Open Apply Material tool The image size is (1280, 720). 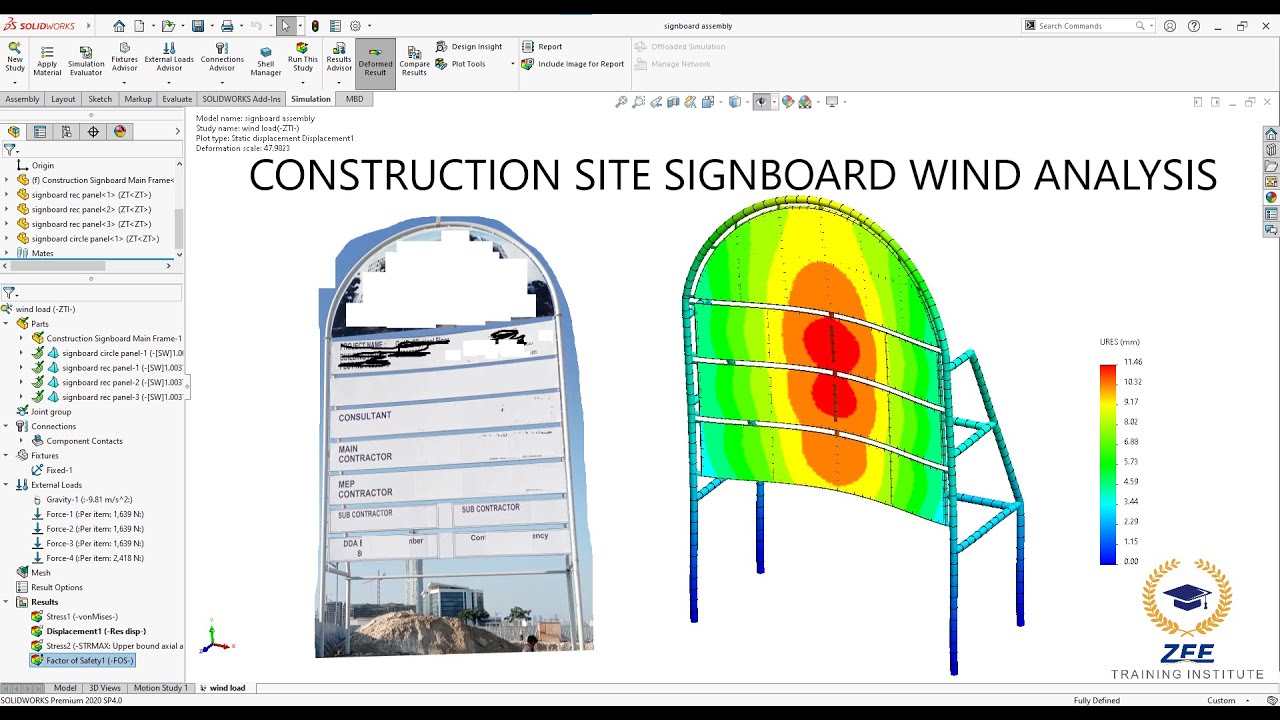click(x=47, y=60)
